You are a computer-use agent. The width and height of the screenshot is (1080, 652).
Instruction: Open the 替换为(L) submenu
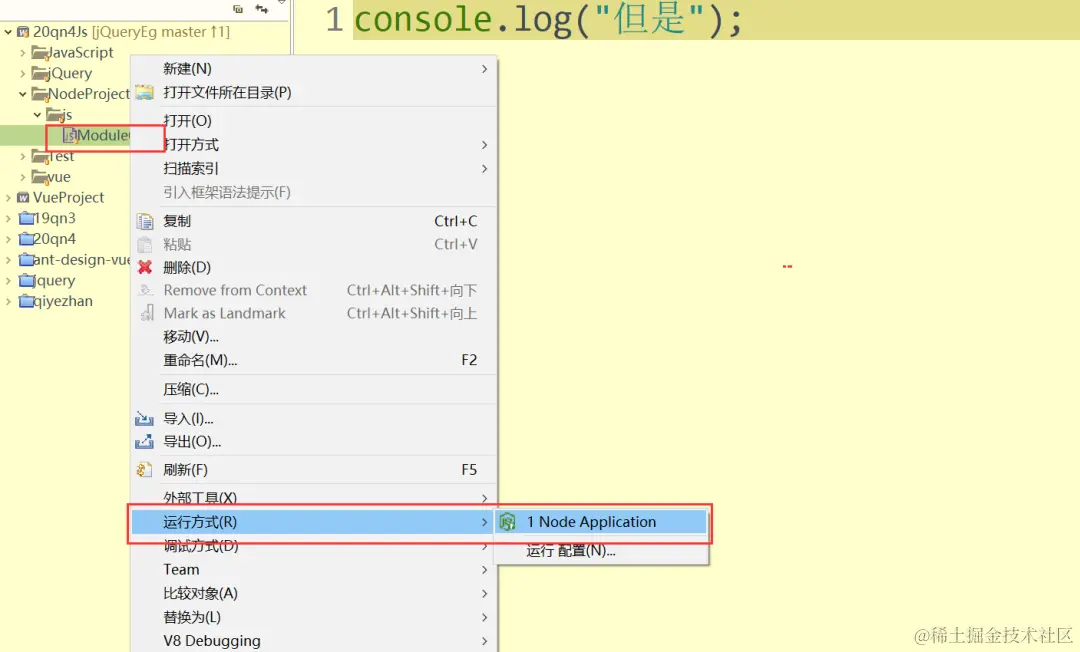click(313, 617)
